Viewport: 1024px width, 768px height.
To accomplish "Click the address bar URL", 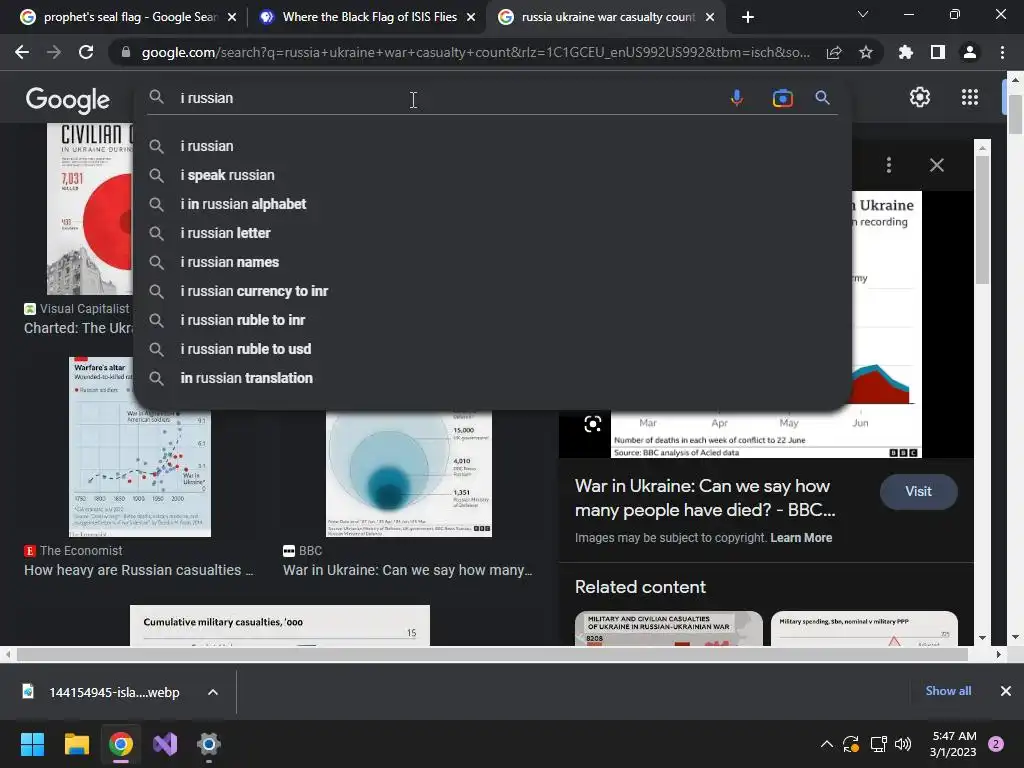I will 475,52.
